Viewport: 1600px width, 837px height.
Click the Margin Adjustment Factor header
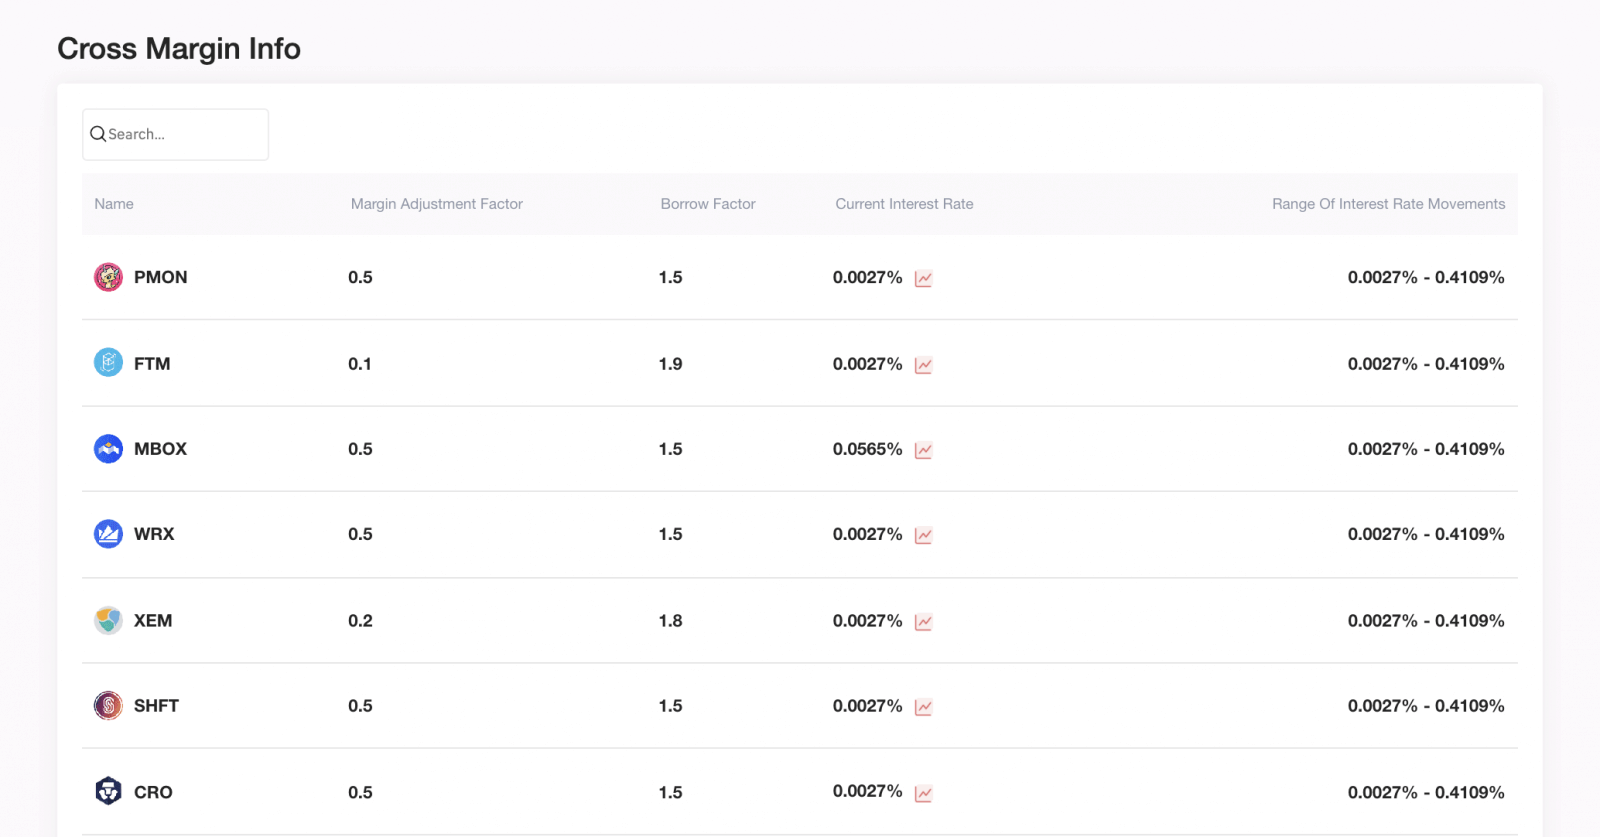pyautogui.click(x=436, y=204)
